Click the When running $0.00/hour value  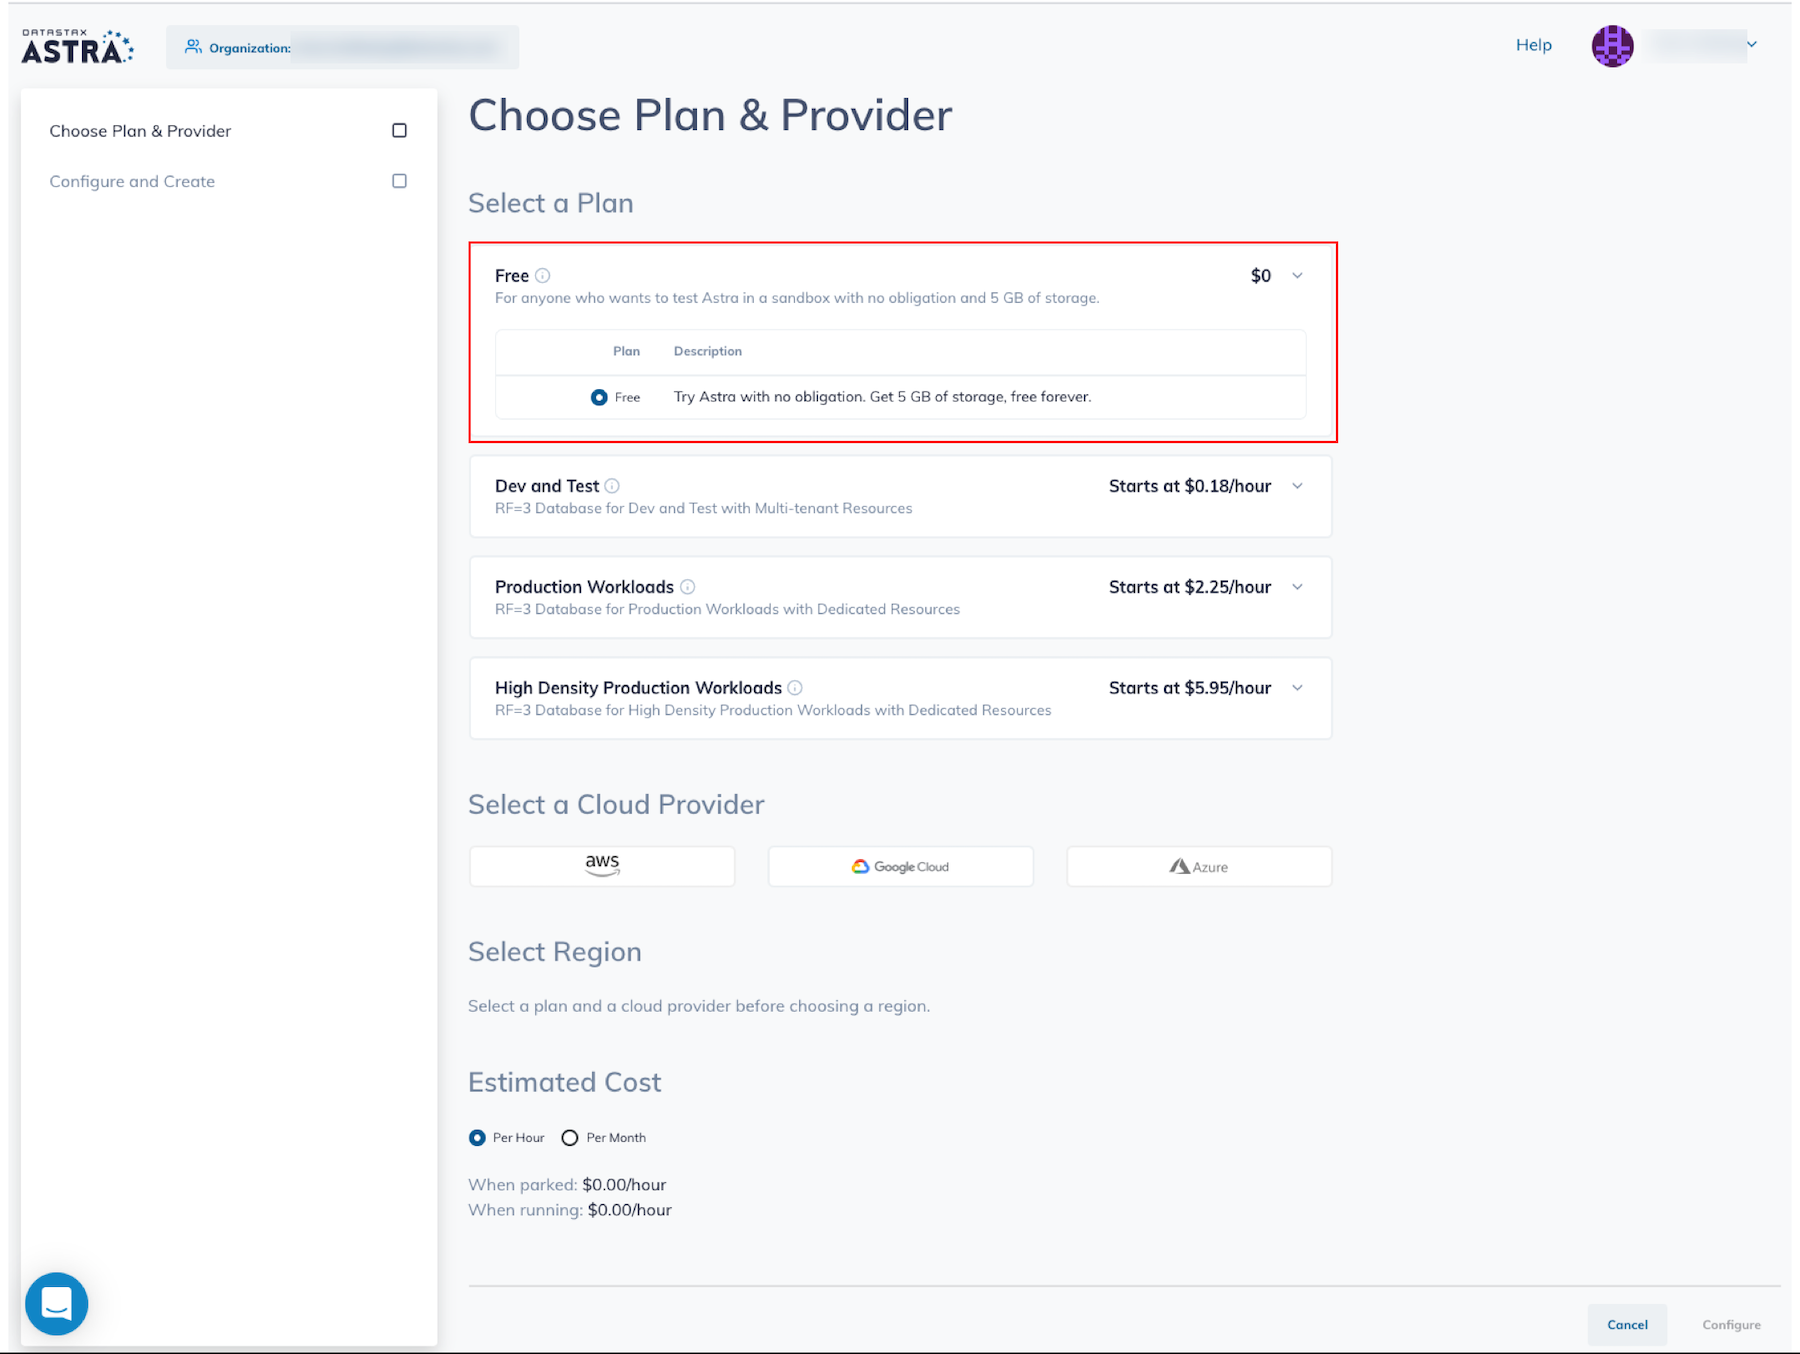630,1210
